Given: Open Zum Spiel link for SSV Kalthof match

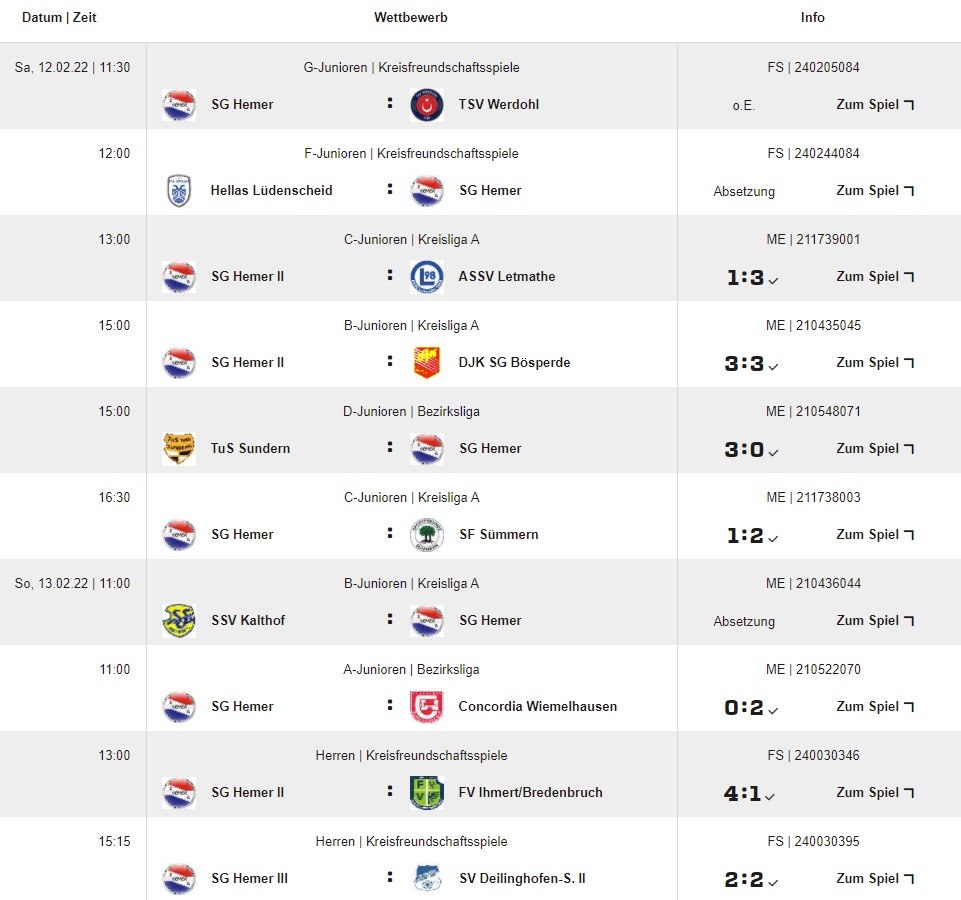Looking at the screenshot, I should pyautogui.click(x=875, y=621).
